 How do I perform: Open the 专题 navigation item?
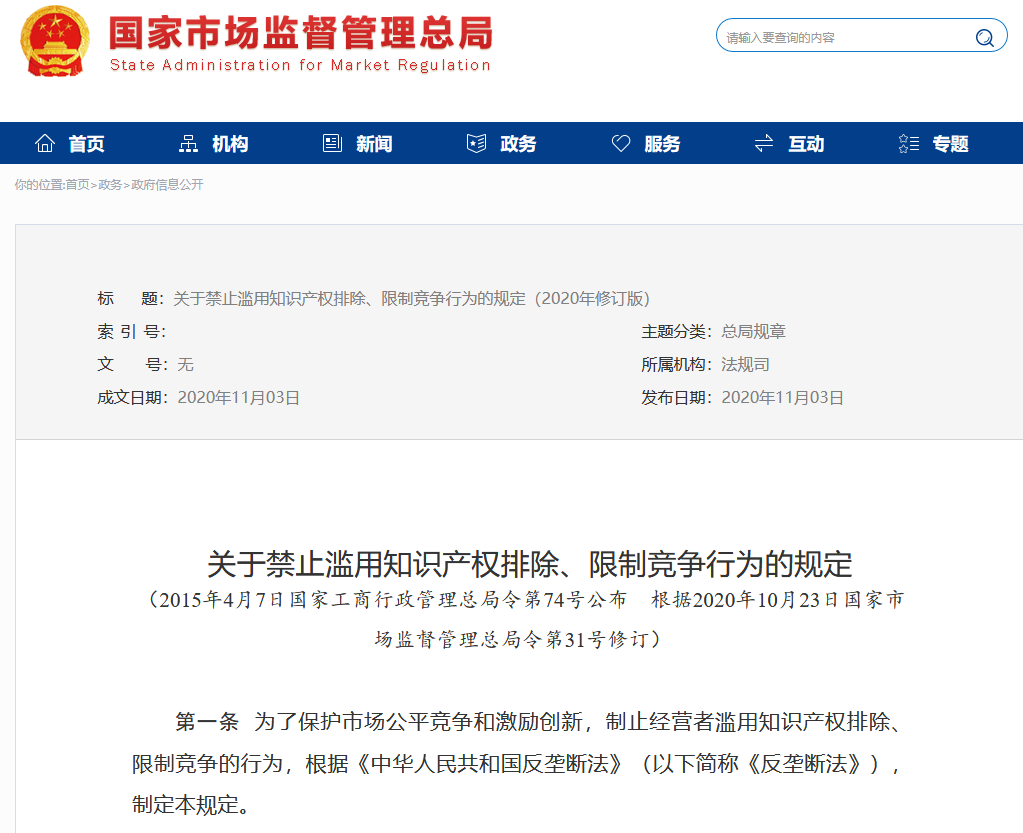950,144
